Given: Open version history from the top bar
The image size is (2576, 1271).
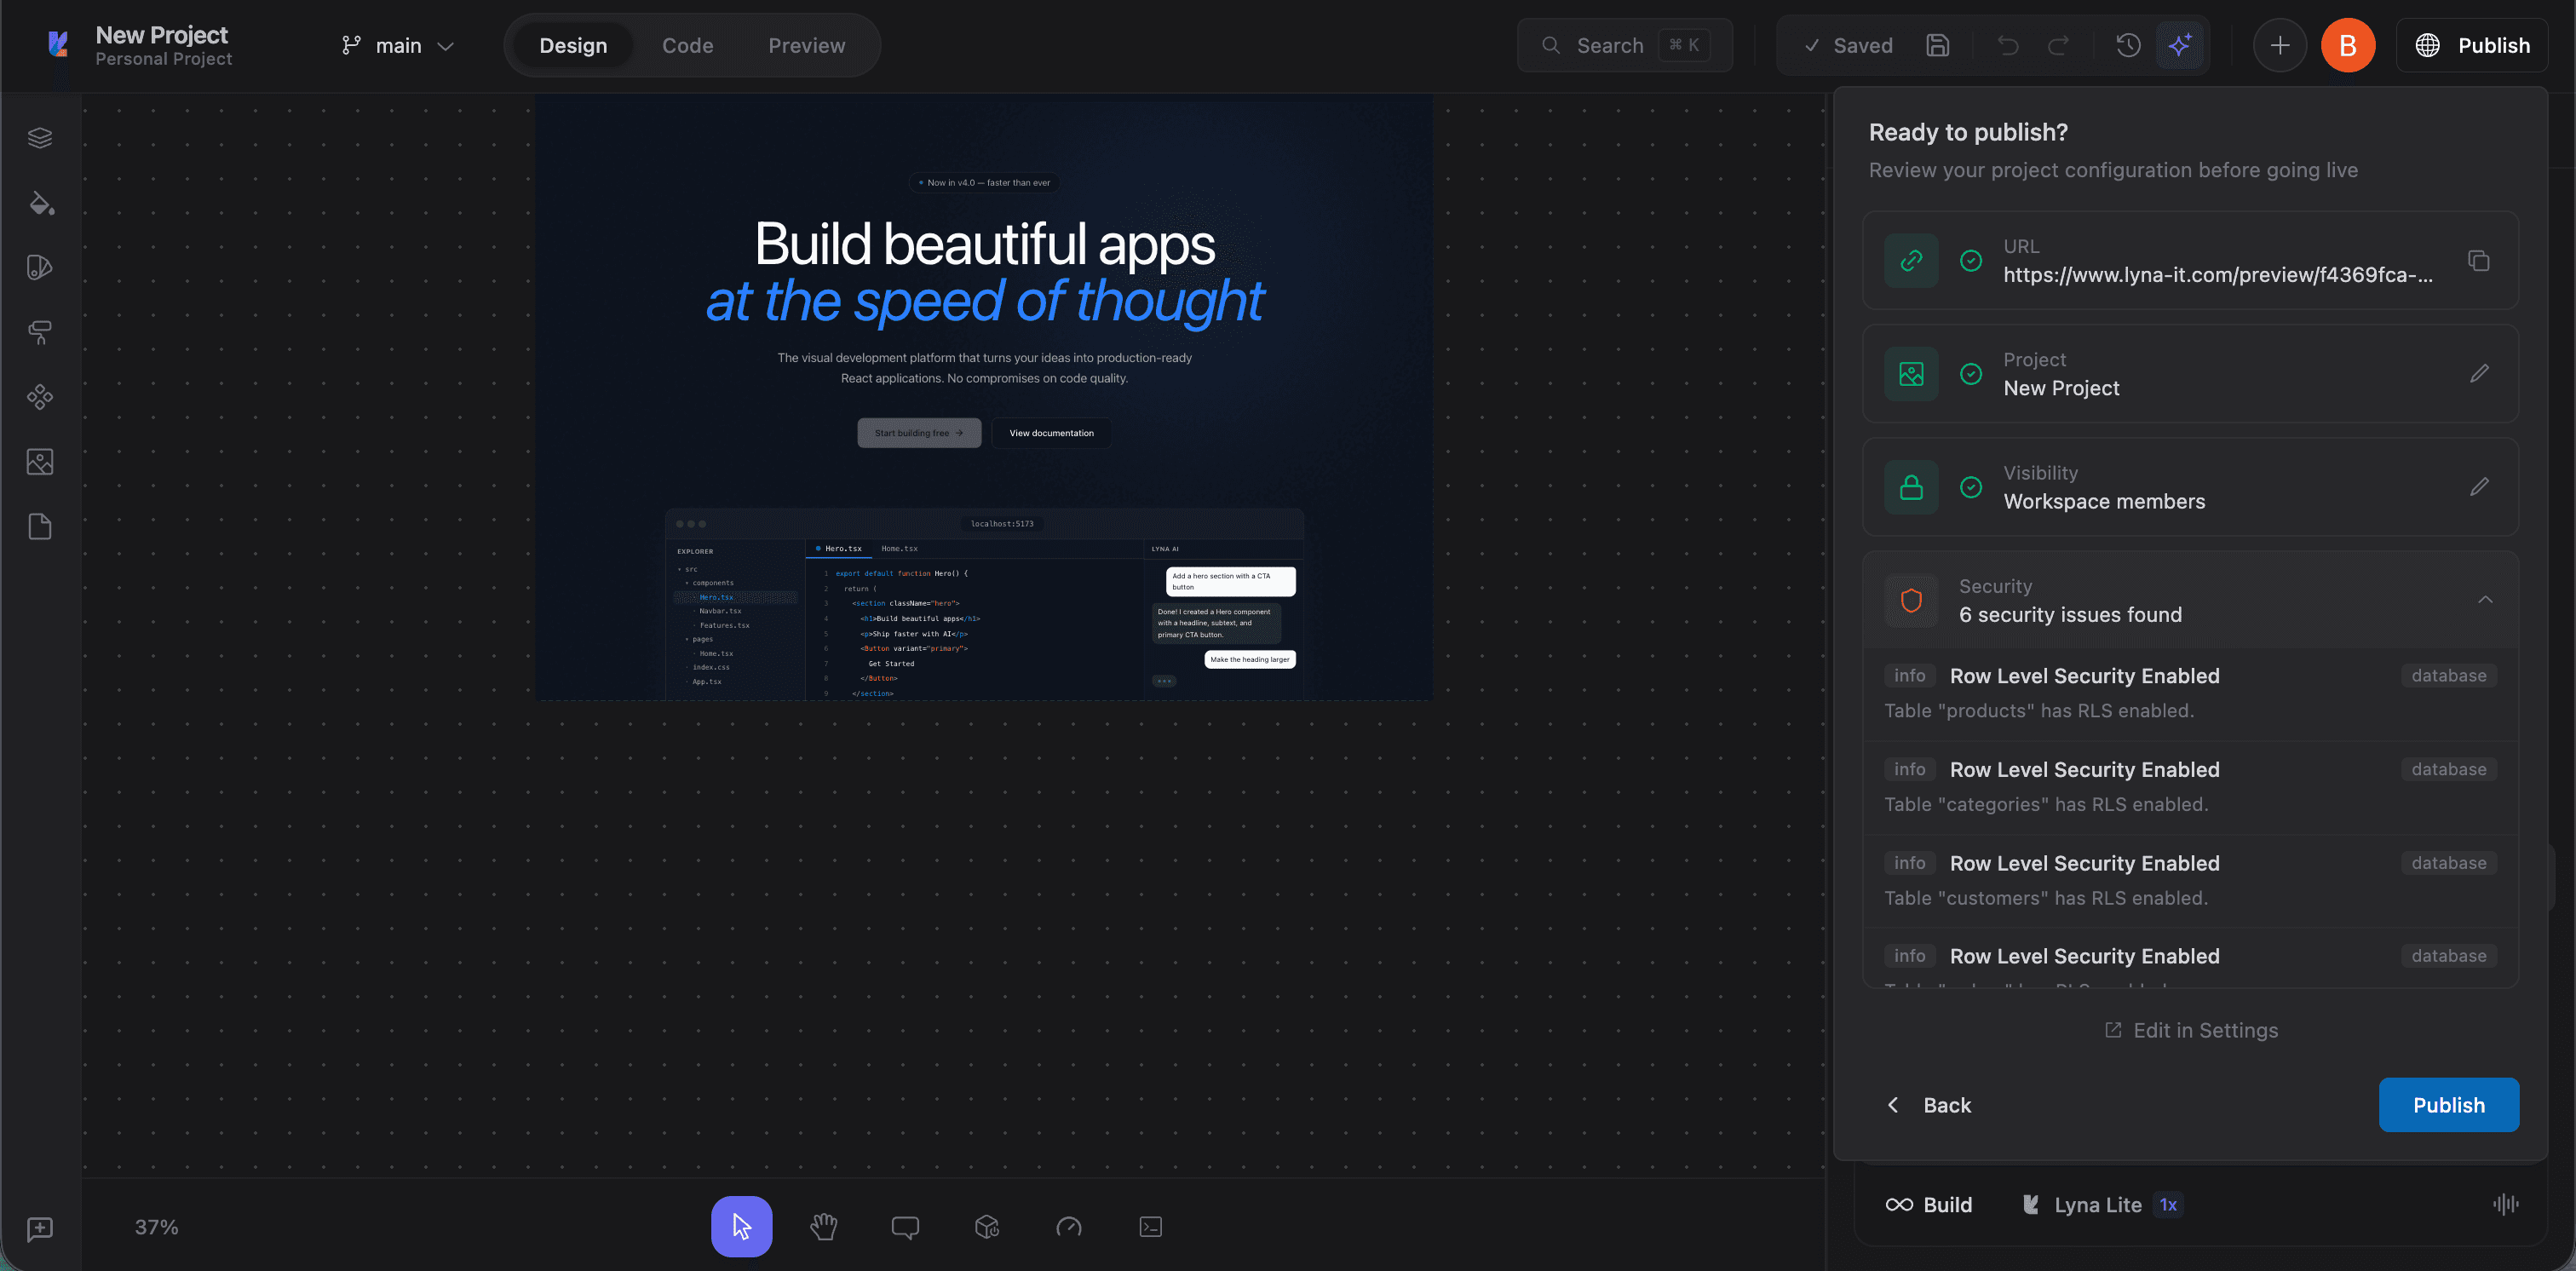Looking at the screenshot, I should [x=2128, y=45].
